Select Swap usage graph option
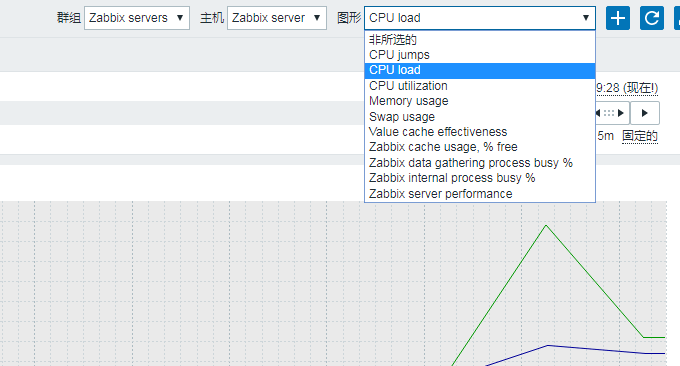Viewport: 680px width, 366px height. click(480, 117)
